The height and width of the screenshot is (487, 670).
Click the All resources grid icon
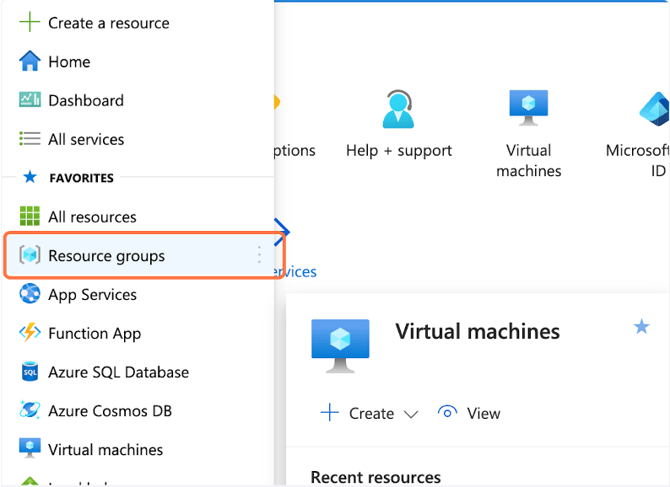(x=30, y=216)
